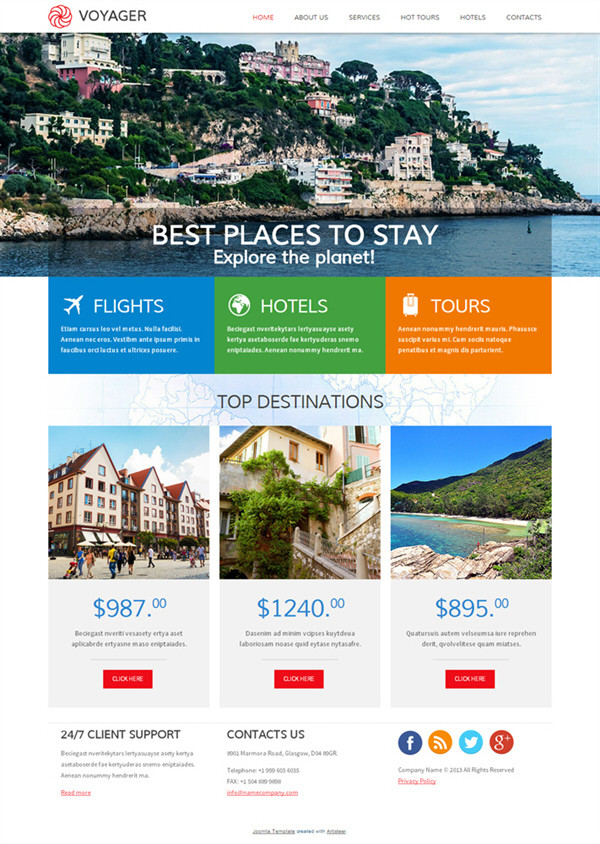Open the Hot Tours menu item

tap(420, 17)
